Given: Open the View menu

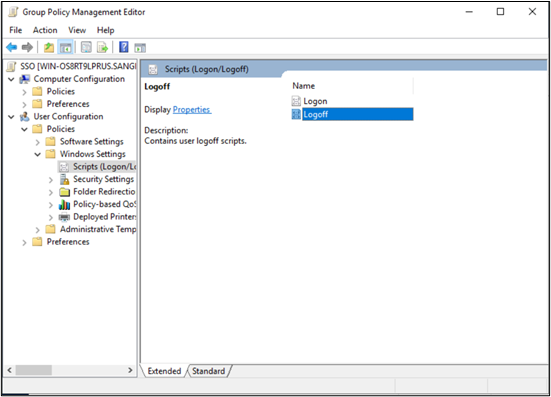Looking at the screenshot, I should point(77,30).
